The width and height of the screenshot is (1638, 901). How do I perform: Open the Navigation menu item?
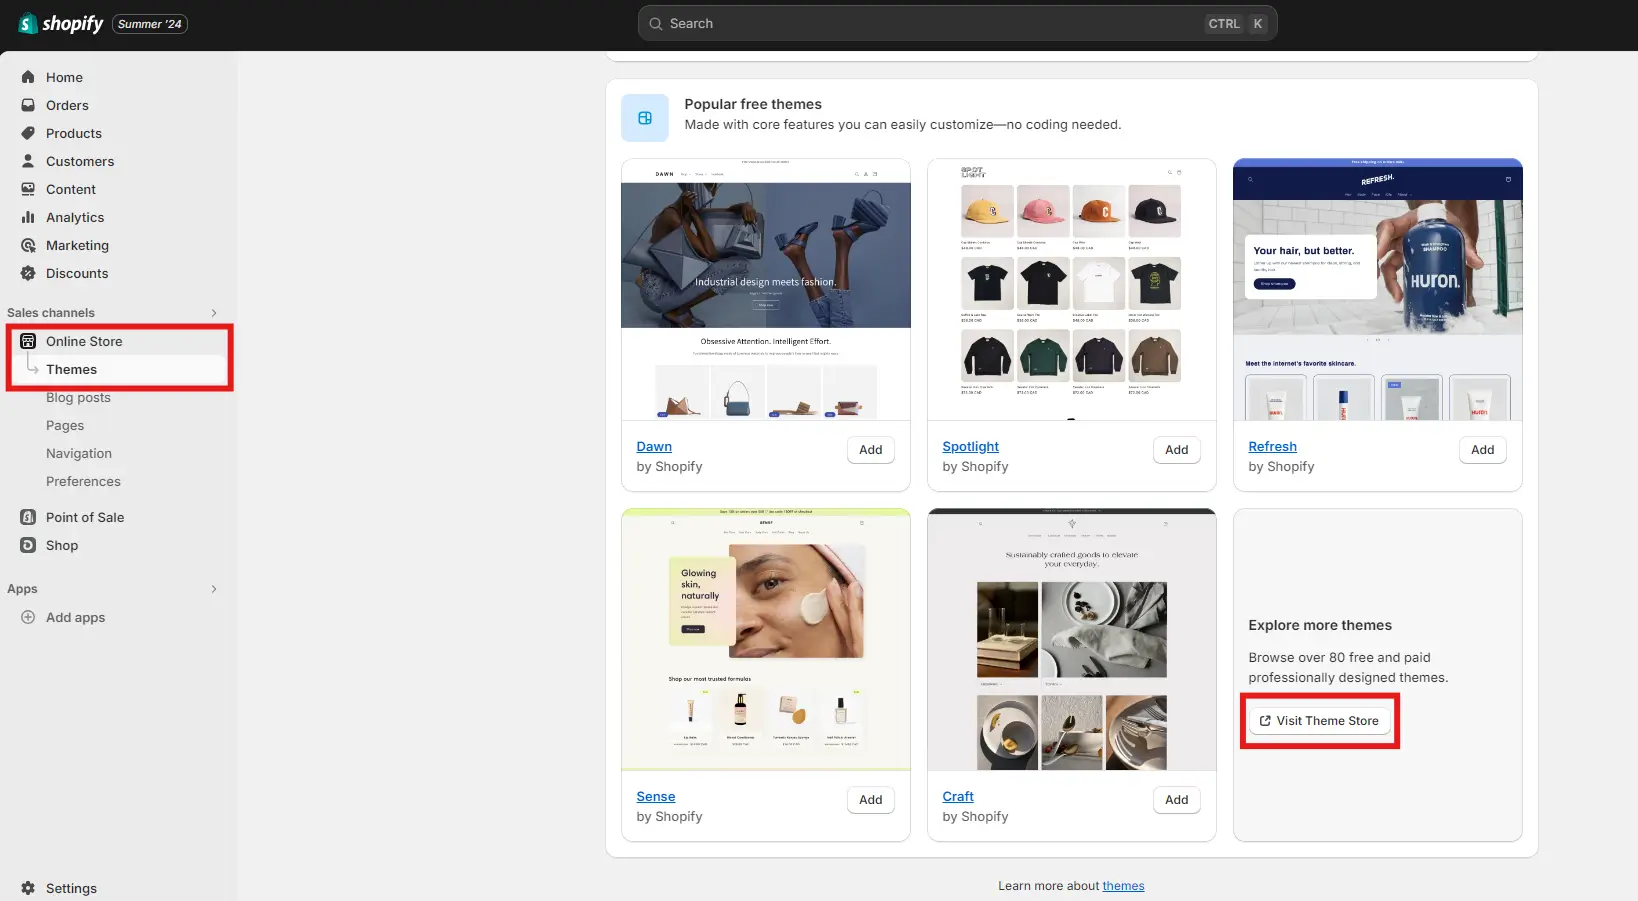tap(79, 453)
